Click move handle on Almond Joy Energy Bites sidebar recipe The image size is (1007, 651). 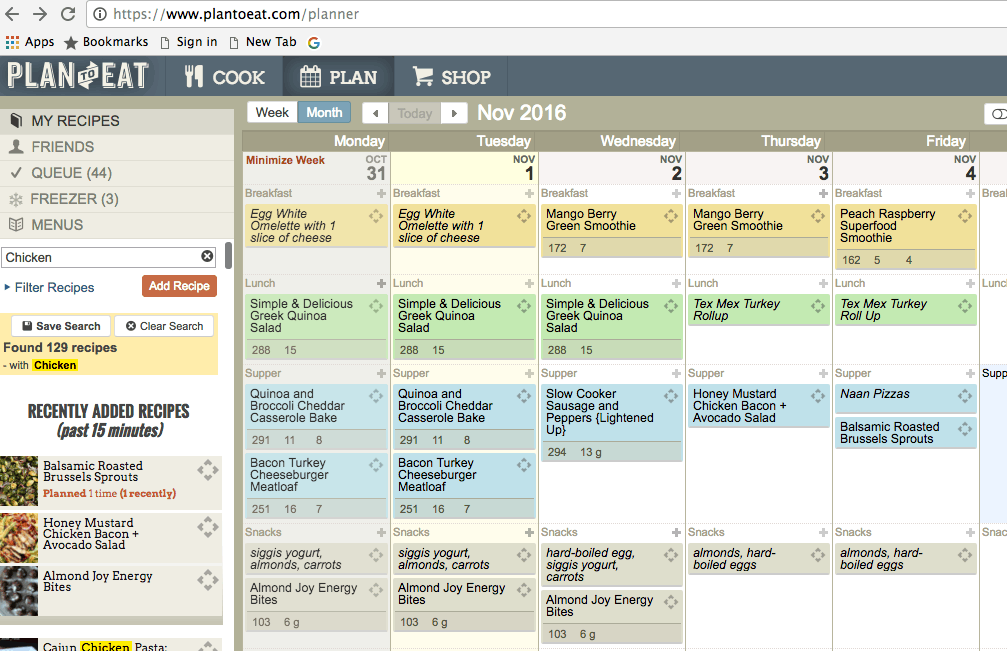point(207,580)
